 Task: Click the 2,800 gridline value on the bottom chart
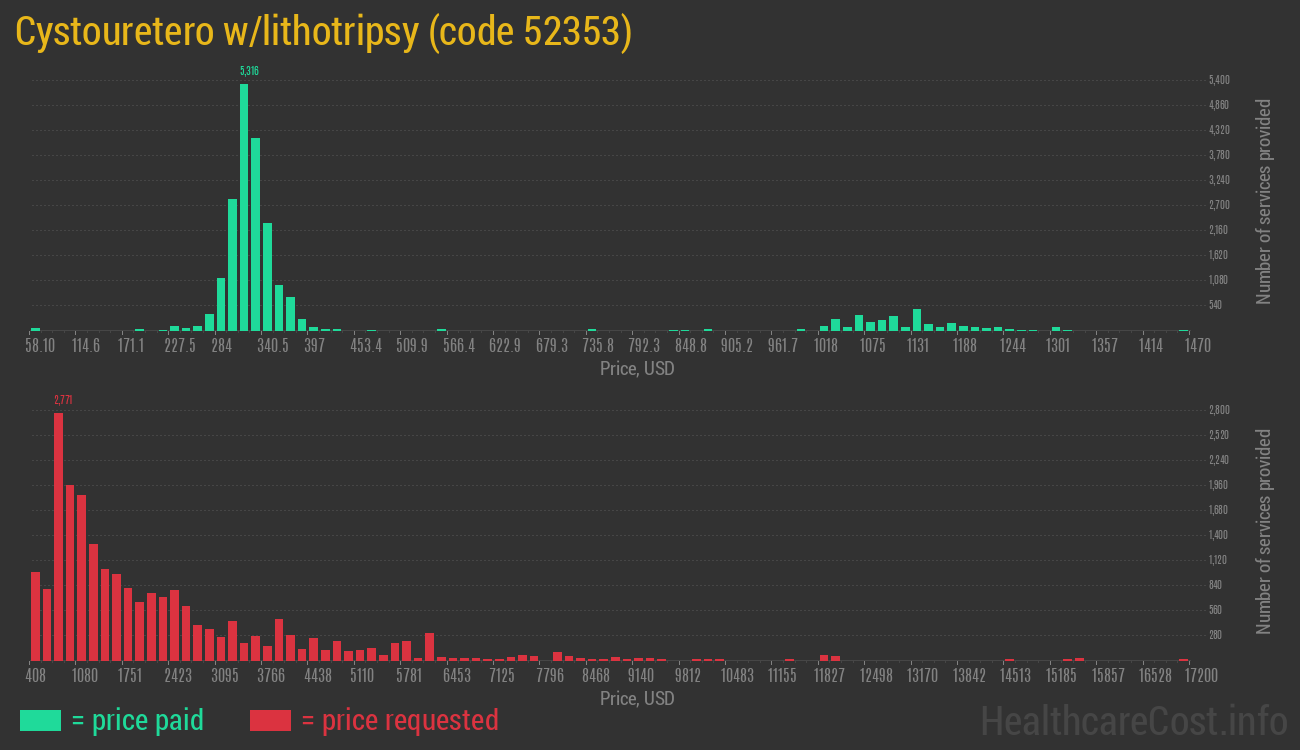point(1219,410)
